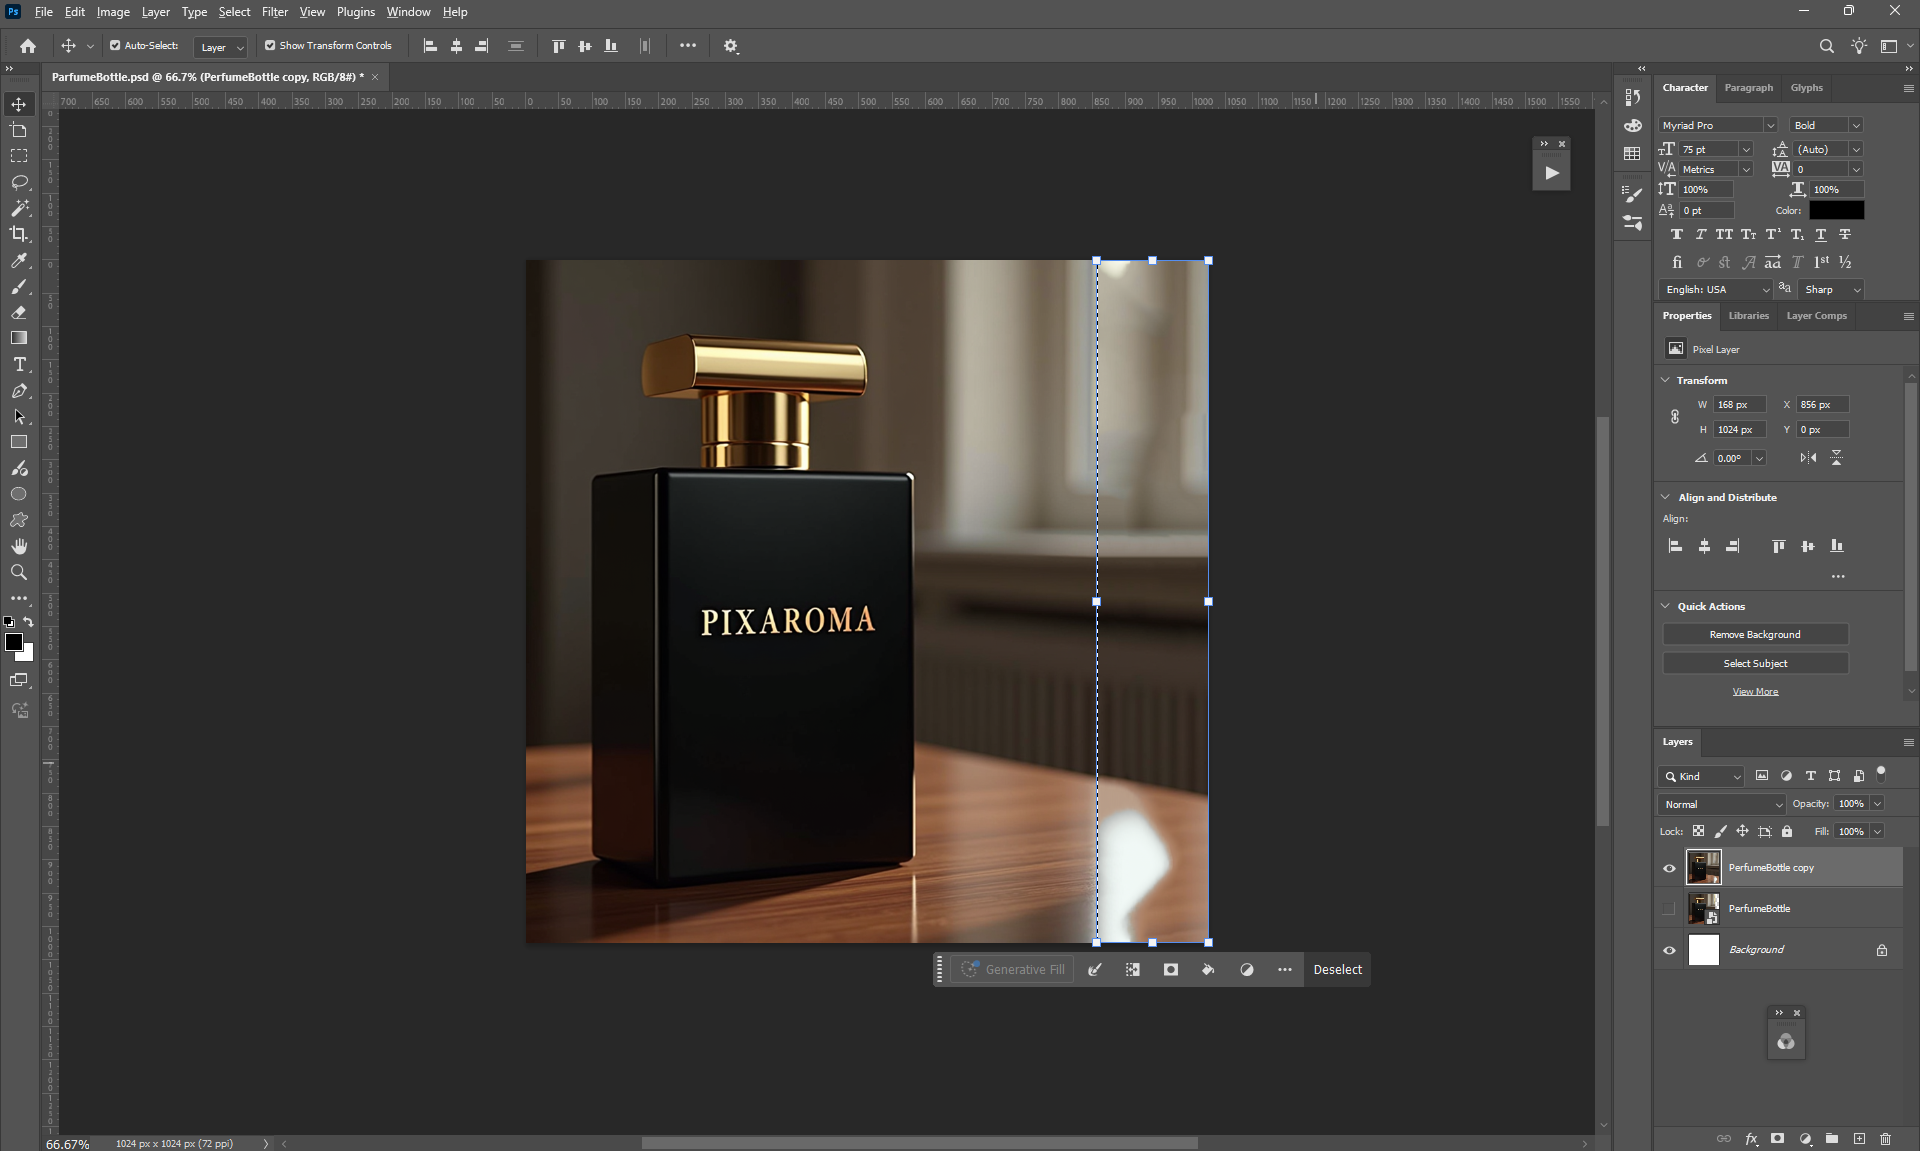Viewport: 1920px width, 1151px height.
Task: Uncheck Show Transform Controls checkbox
Action: pyautogui.click(x=270, y=46)
